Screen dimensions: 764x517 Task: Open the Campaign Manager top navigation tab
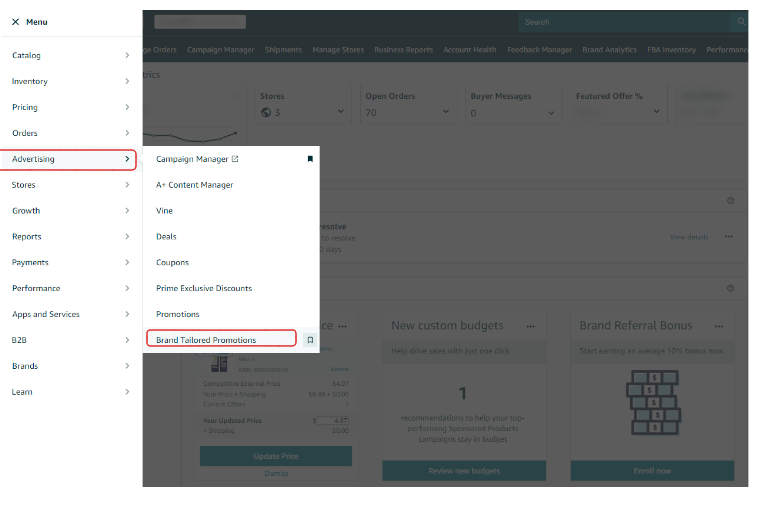coord(221,50)
